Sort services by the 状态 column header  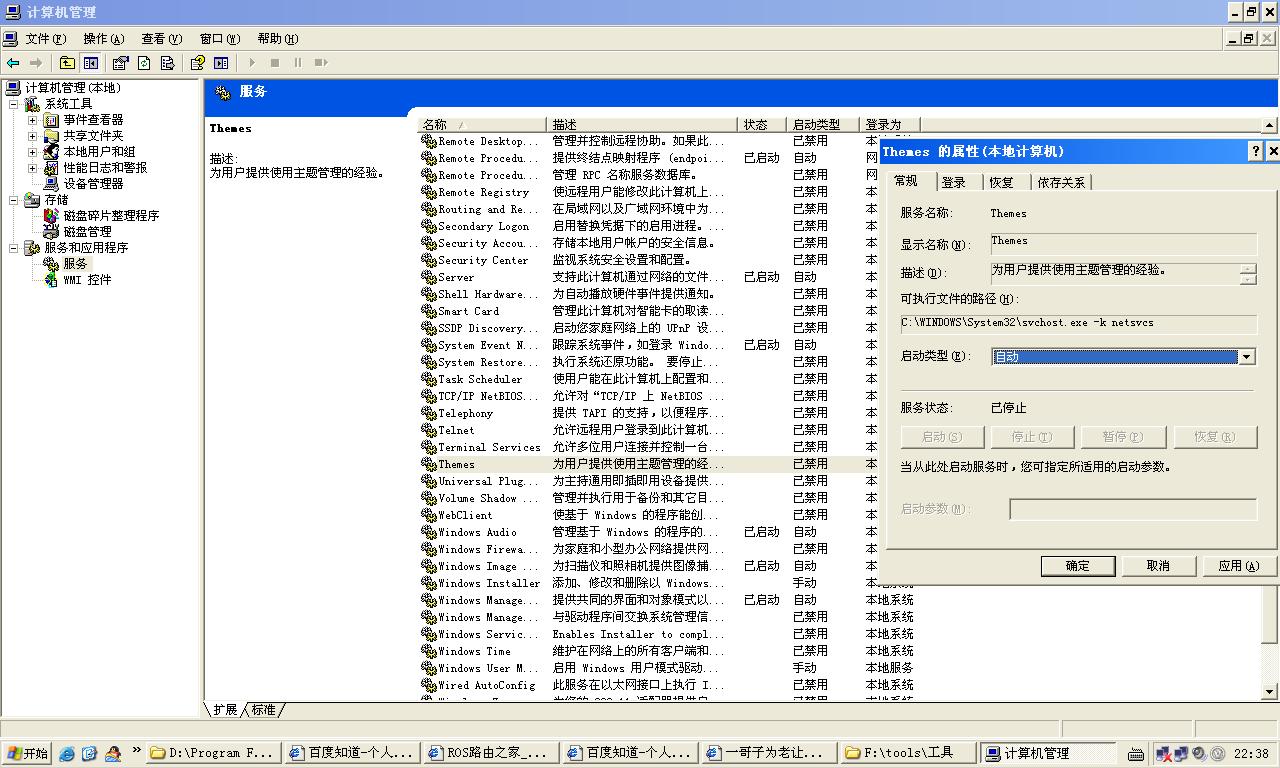(x=763, y=125)
